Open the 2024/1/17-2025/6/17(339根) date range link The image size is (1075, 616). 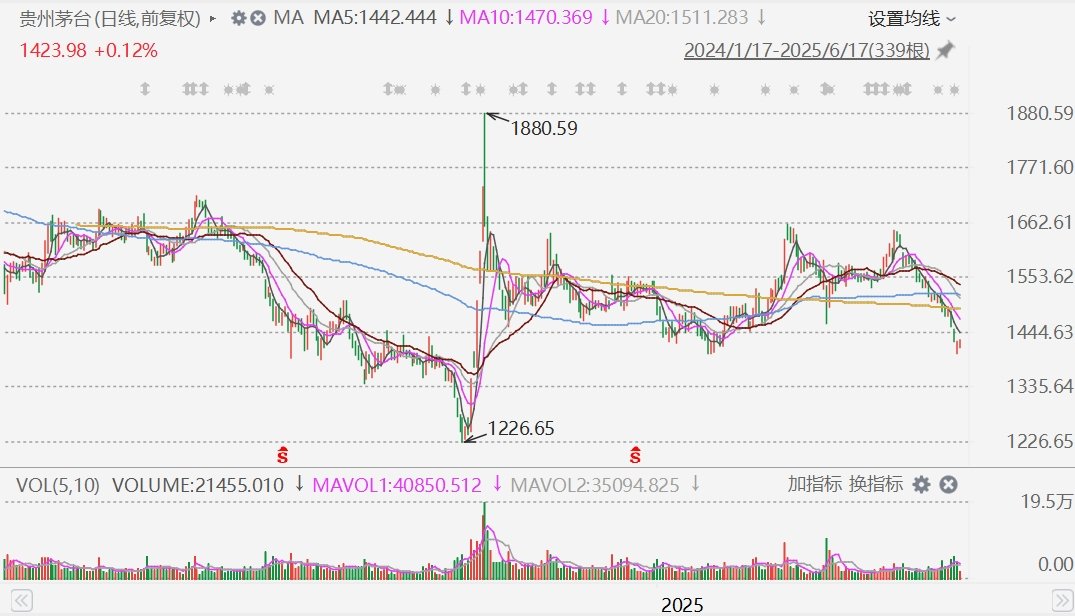807,51
